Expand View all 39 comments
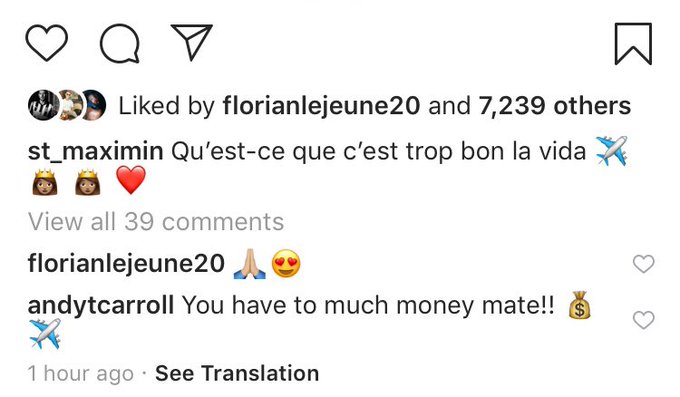This screenshot has width=680, height=397. click(x=156, y=222)
